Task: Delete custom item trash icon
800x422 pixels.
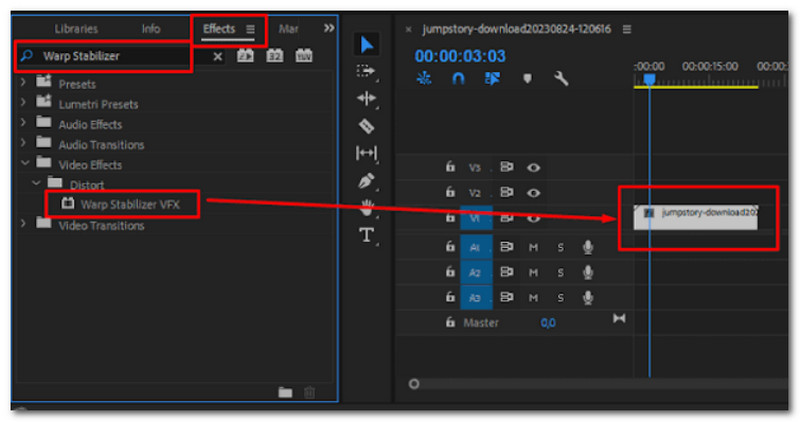Action: (309, 392)
